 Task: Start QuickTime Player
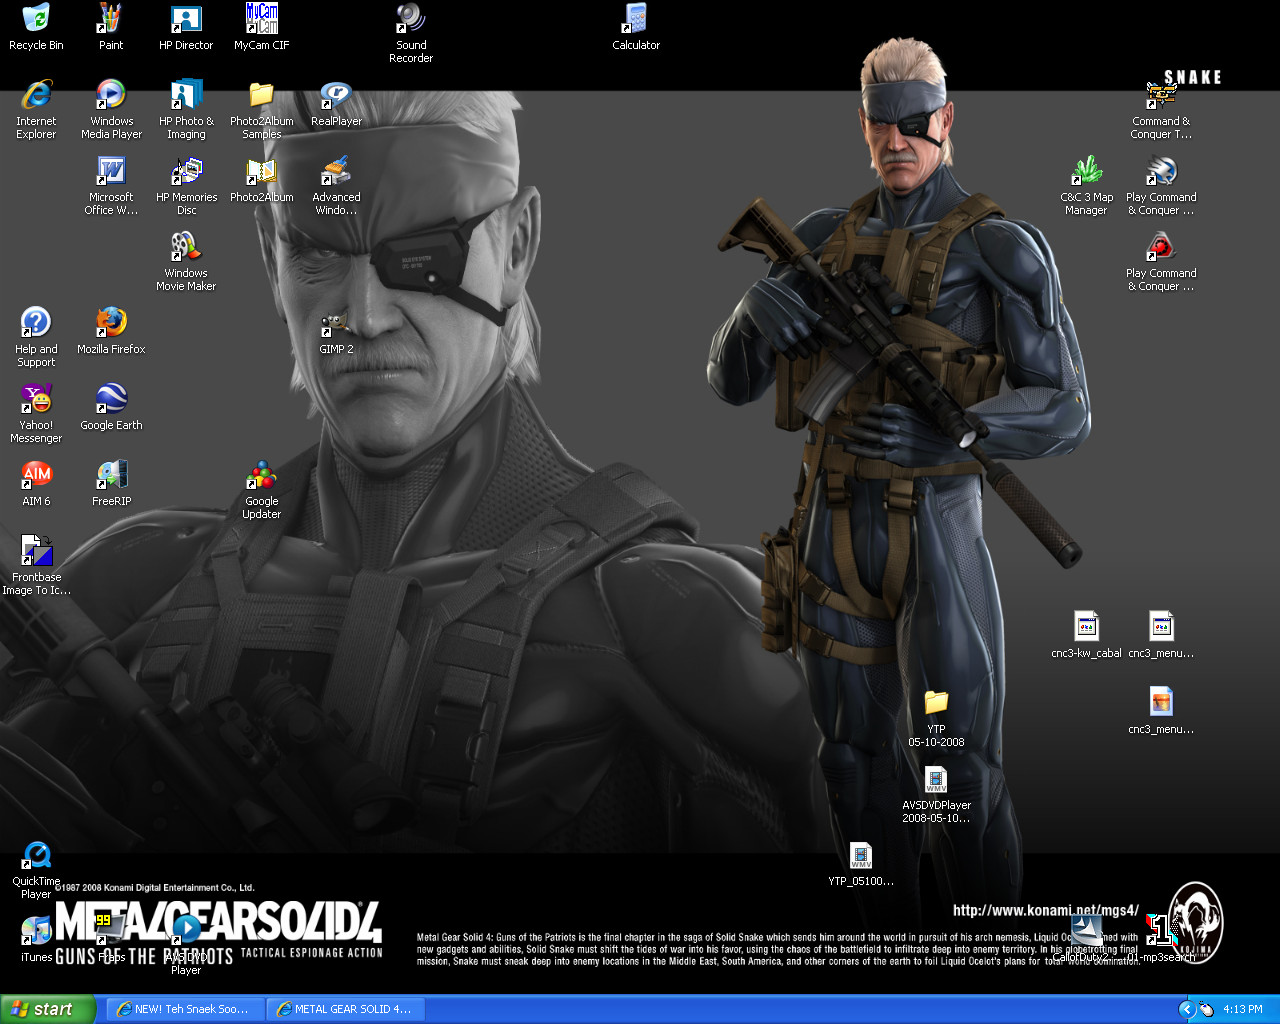point(36,855)
